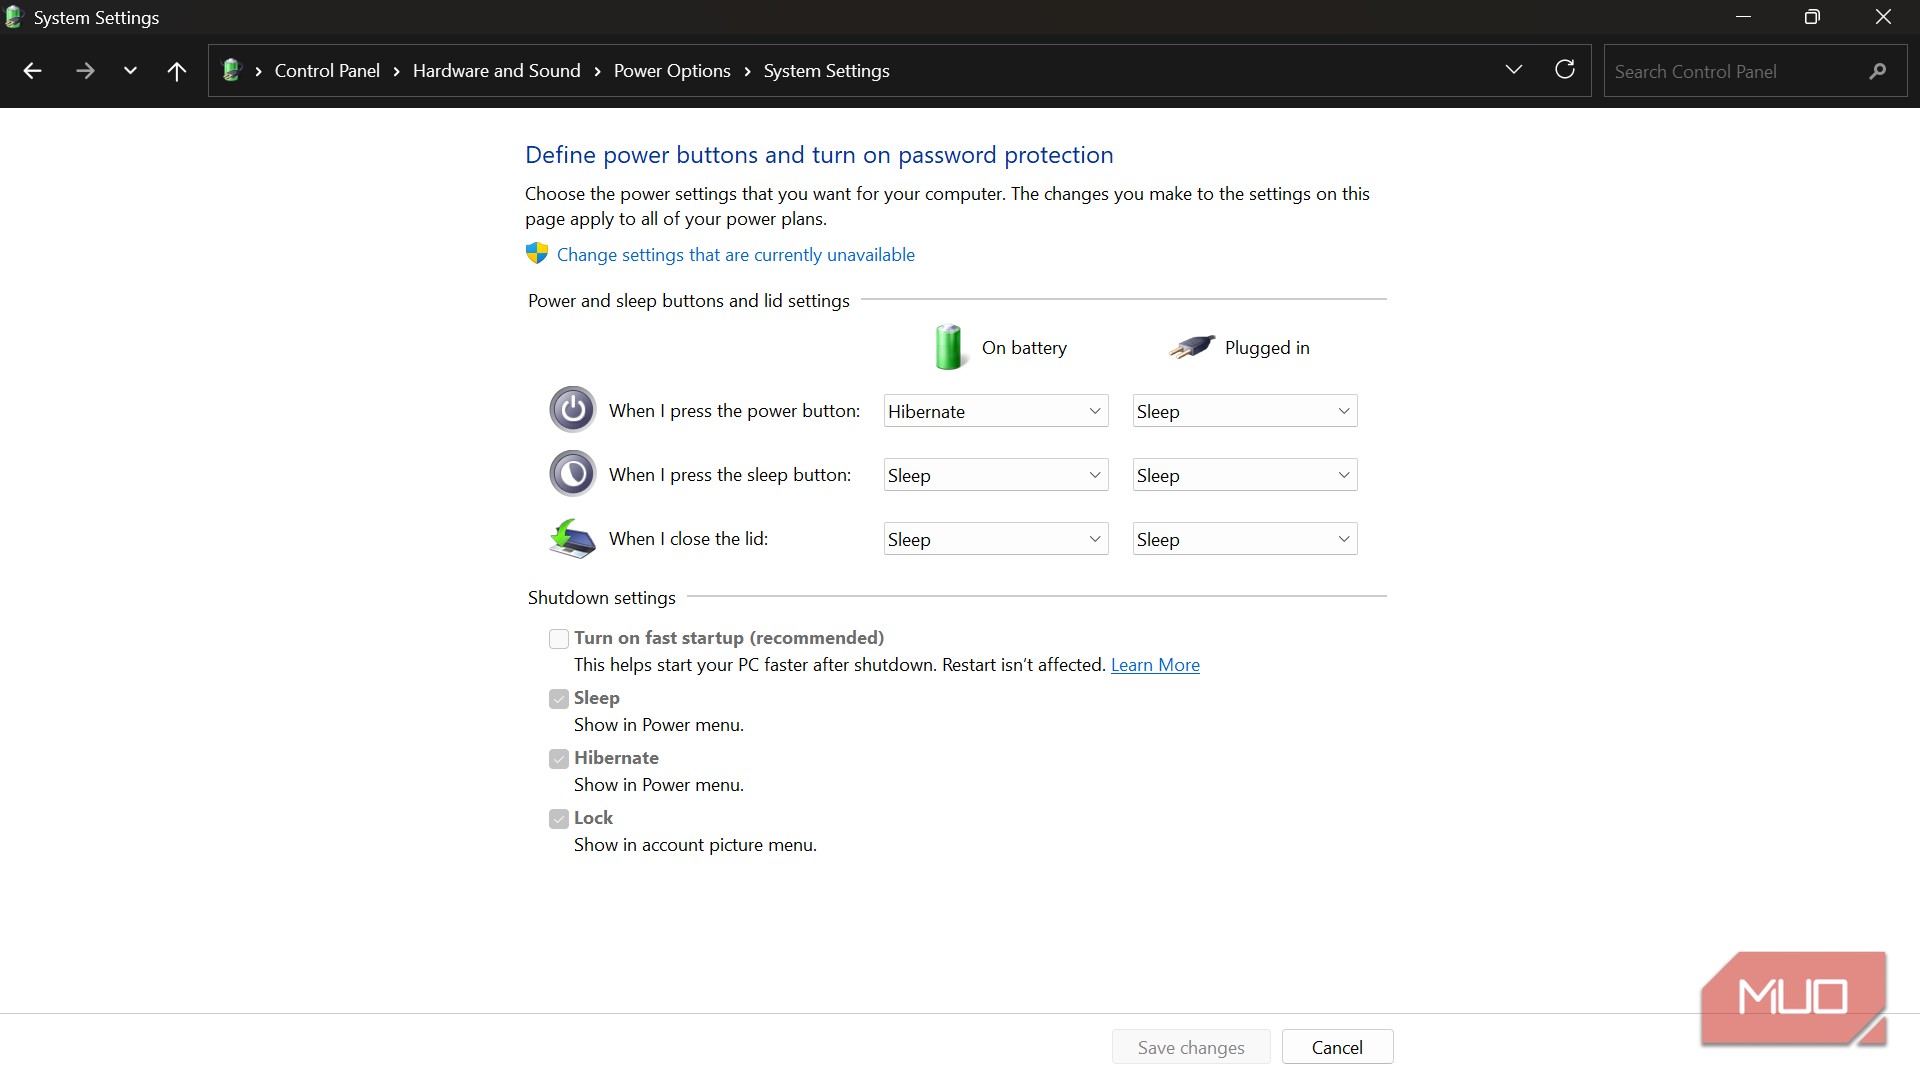This screenshot has height=1080, width=1920.
Task: Open Control Panel breadcrumb
Action: (327, 71)
